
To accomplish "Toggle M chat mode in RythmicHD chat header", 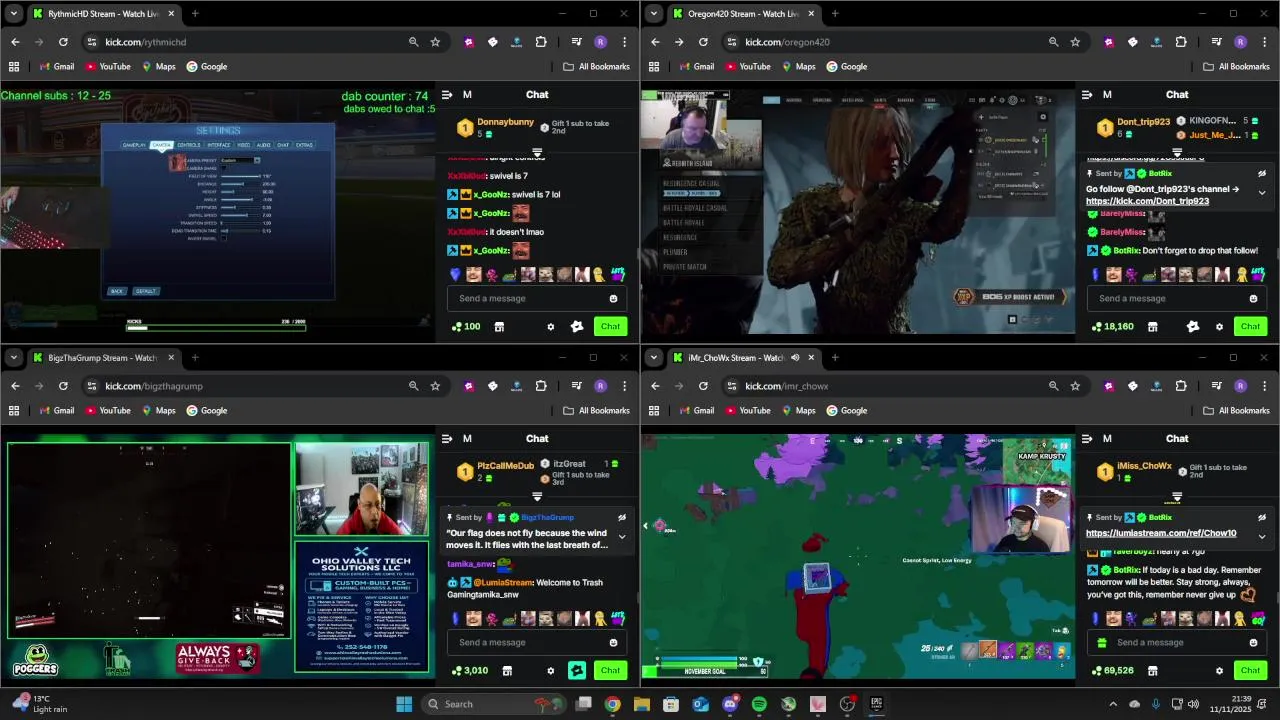I will click(467, 95).
